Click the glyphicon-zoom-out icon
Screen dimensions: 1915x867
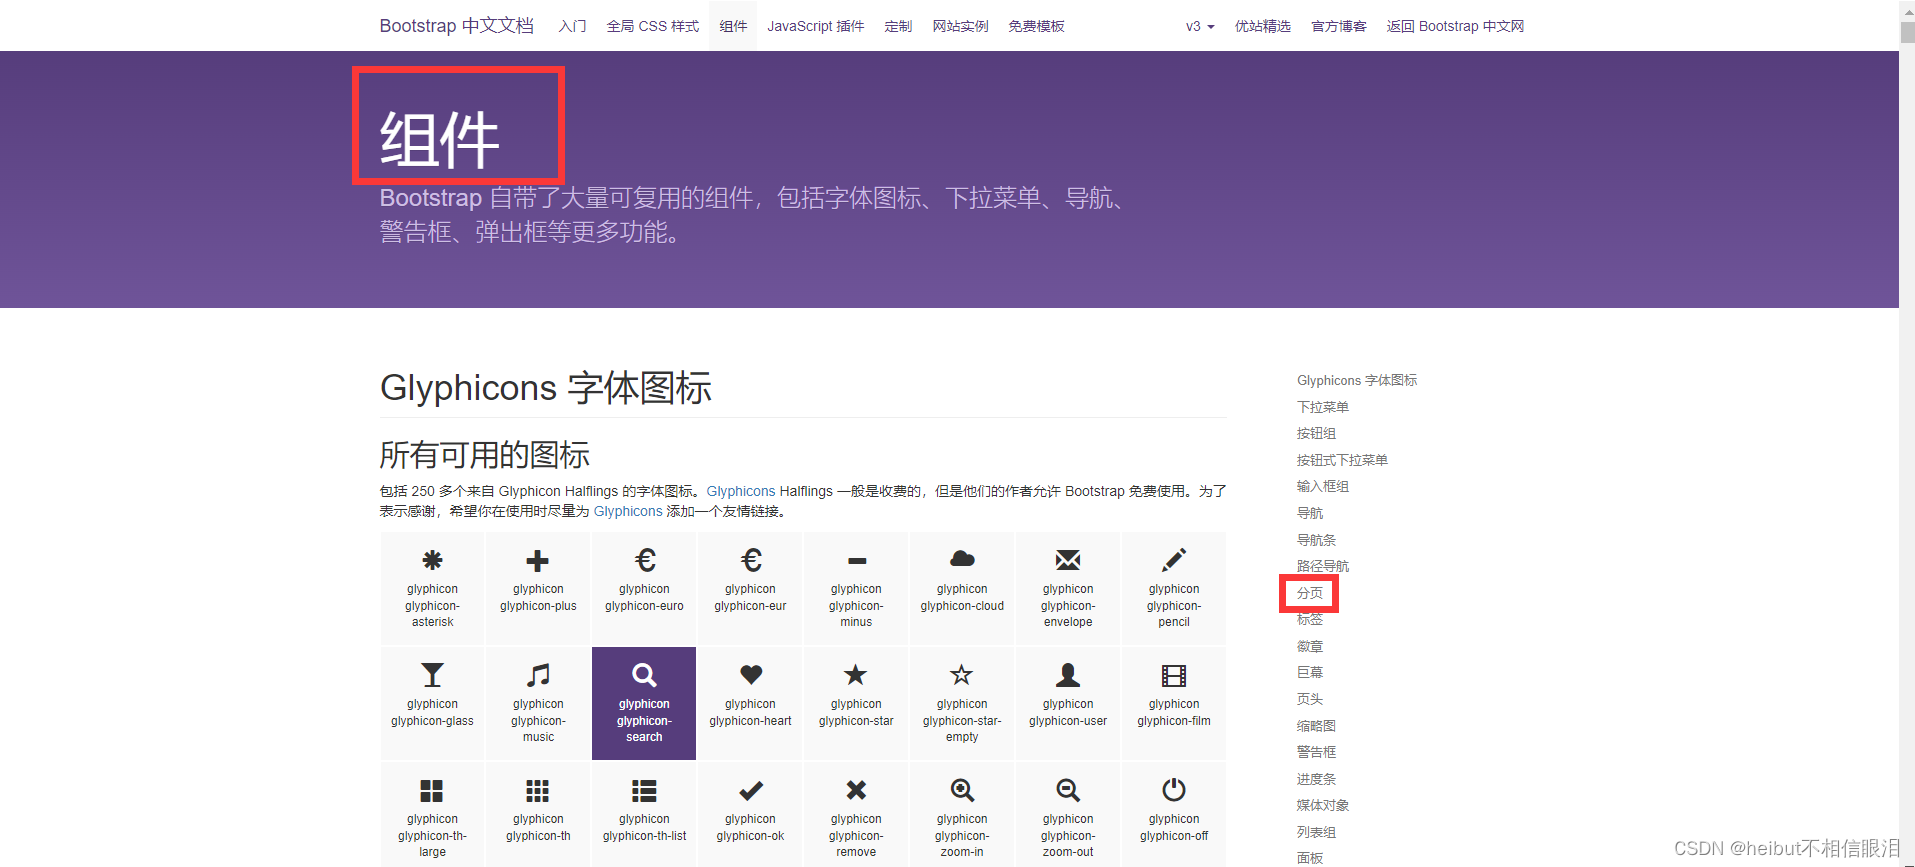coord(1068,790)
